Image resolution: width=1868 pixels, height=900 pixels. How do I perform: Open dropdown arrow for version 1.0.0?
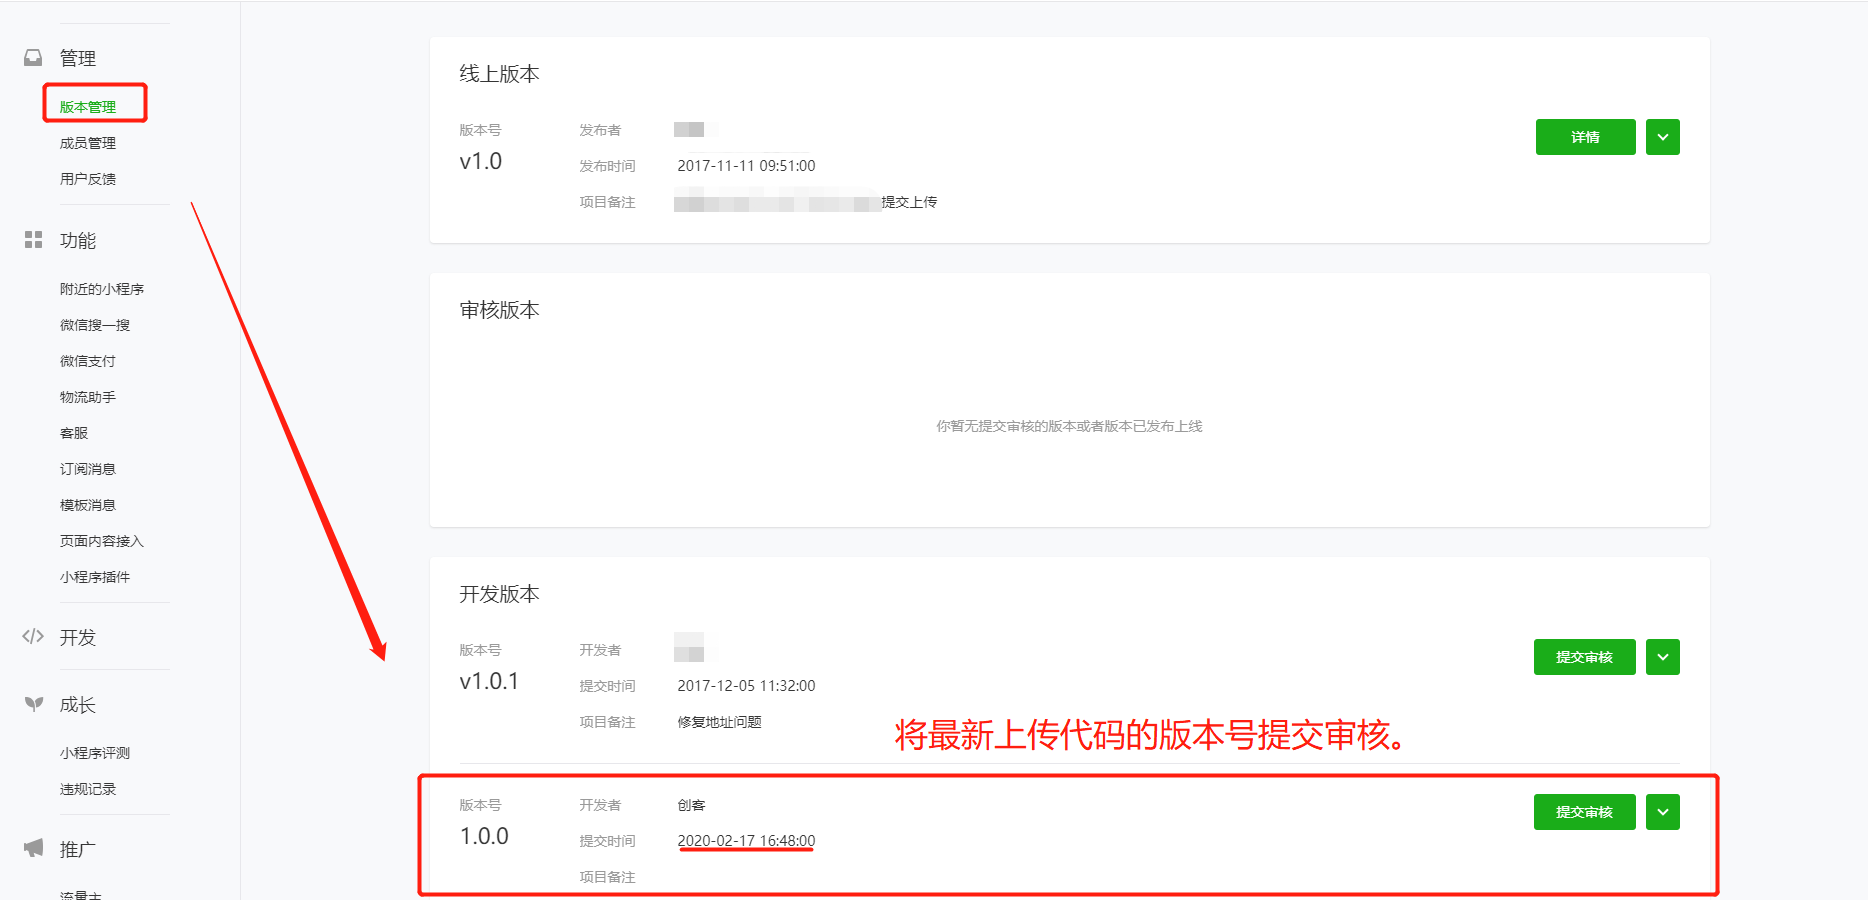pyautogui.click(x=1662, y=812)
